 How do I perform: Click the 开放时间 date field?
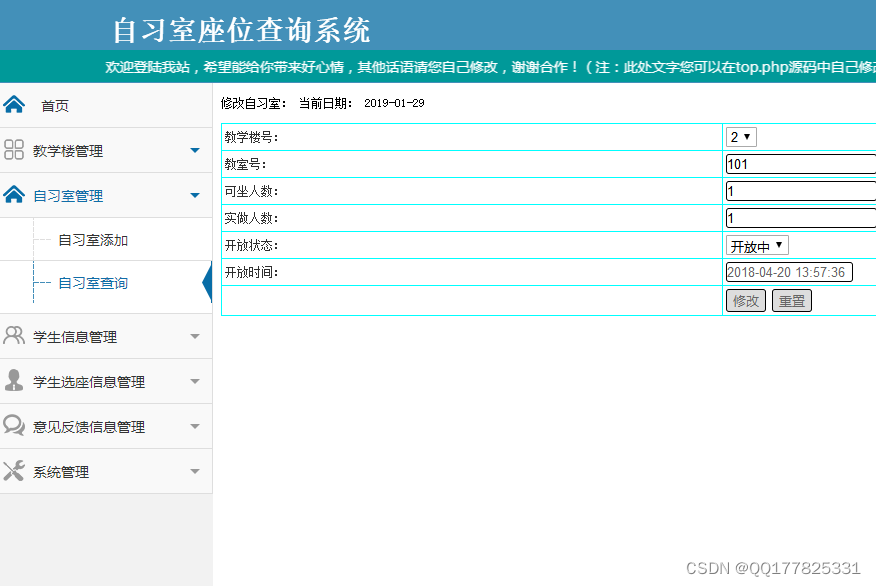[789, 272]
